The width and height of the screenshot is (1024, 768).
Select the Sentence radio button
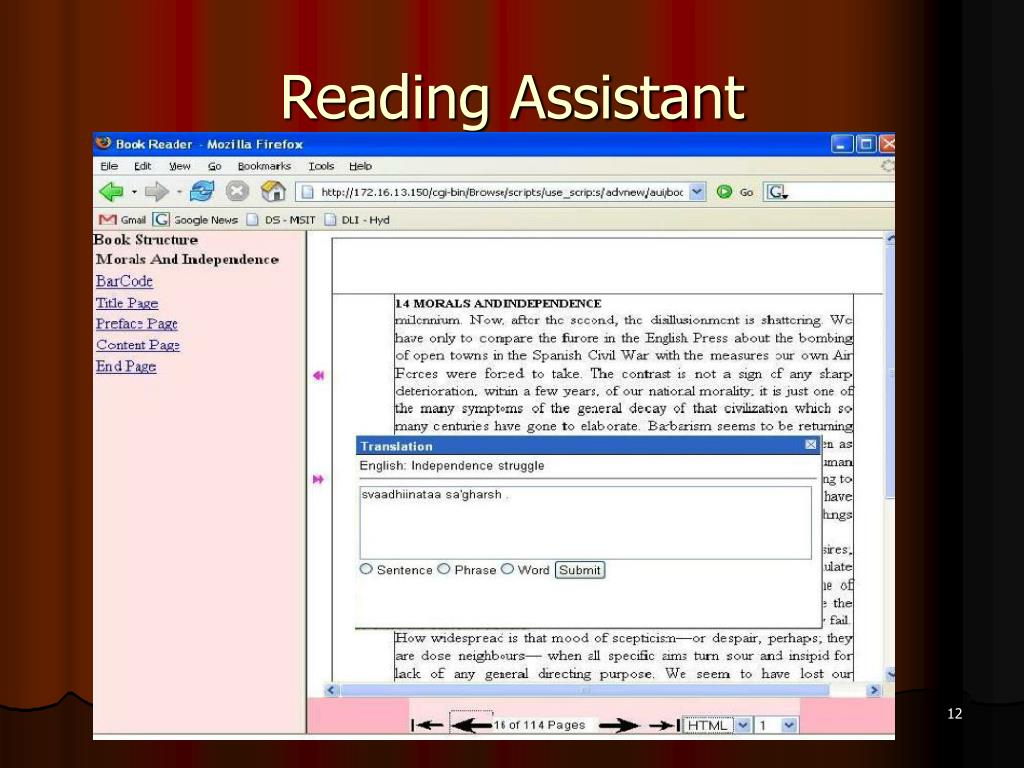pos(366,569)
